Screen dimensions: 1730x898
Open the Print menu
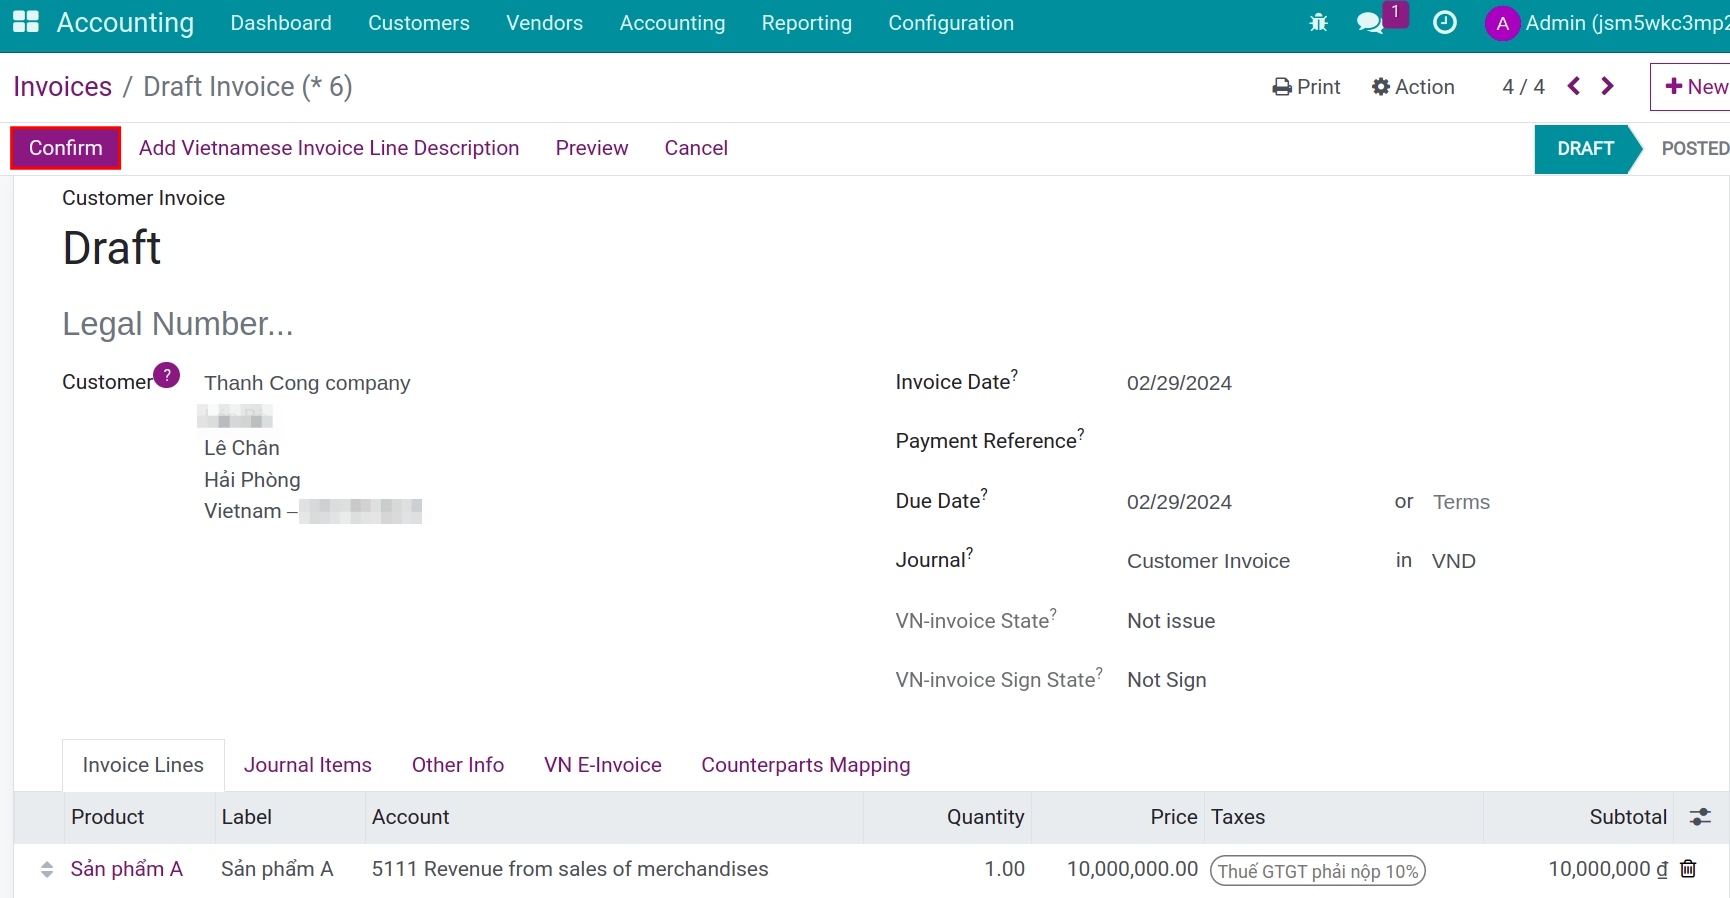point(1306,87)
